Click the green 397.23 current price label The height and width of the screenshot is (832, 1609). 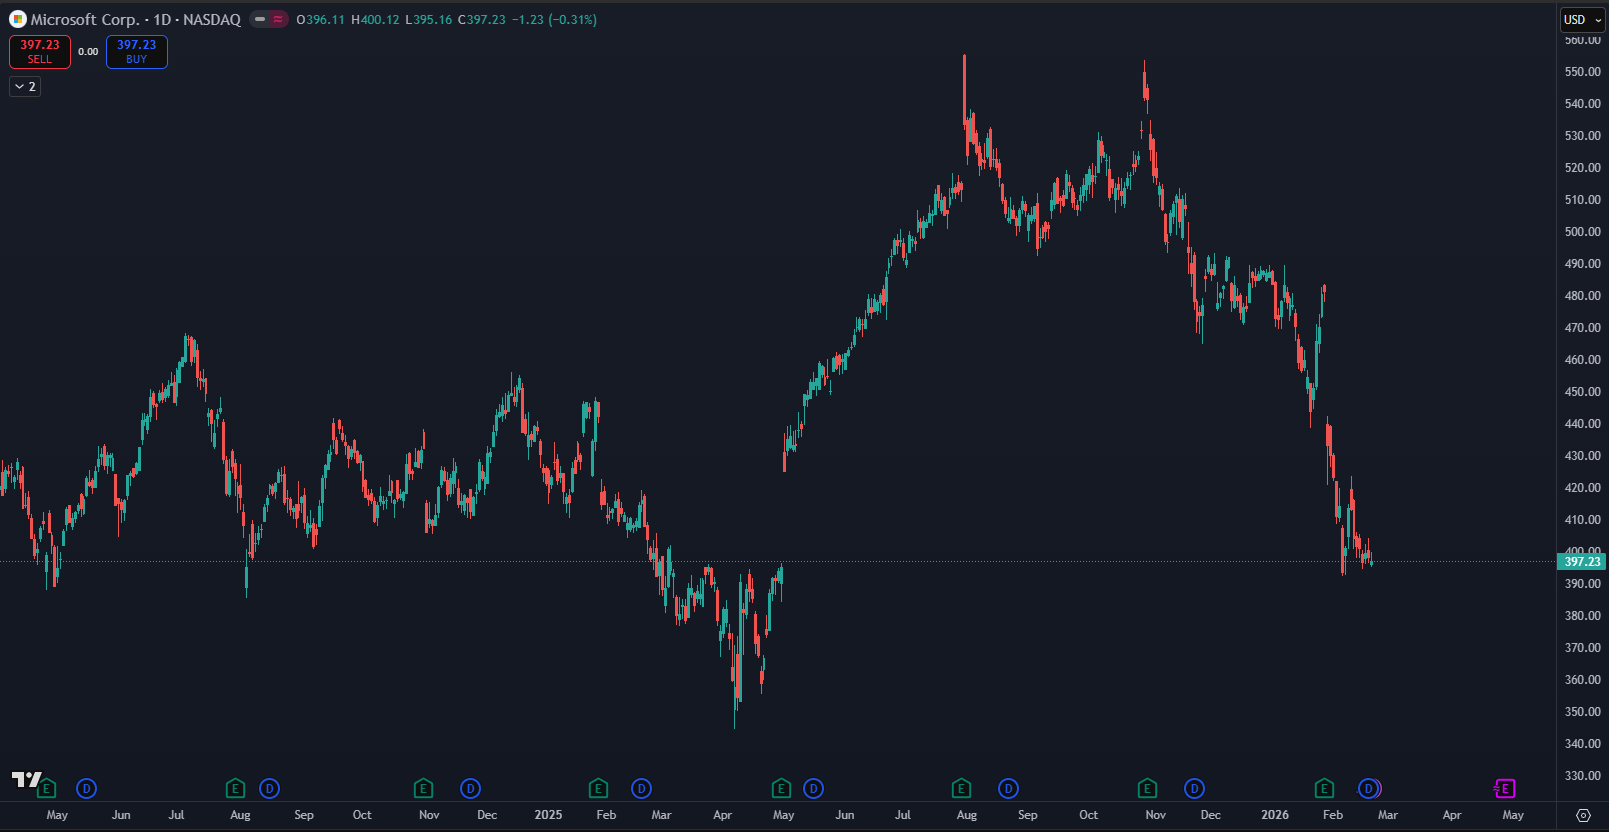pyautogui.click(x=1582, y=562)
